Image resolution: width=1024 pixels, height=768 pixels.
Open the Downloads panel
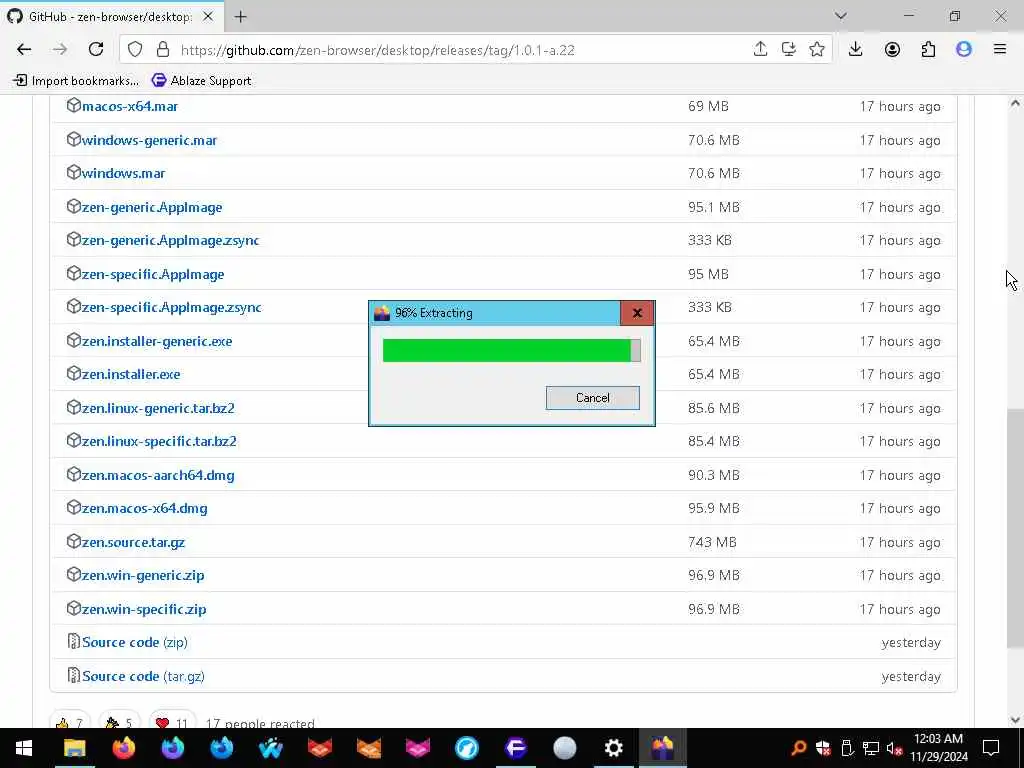point(856,50)
